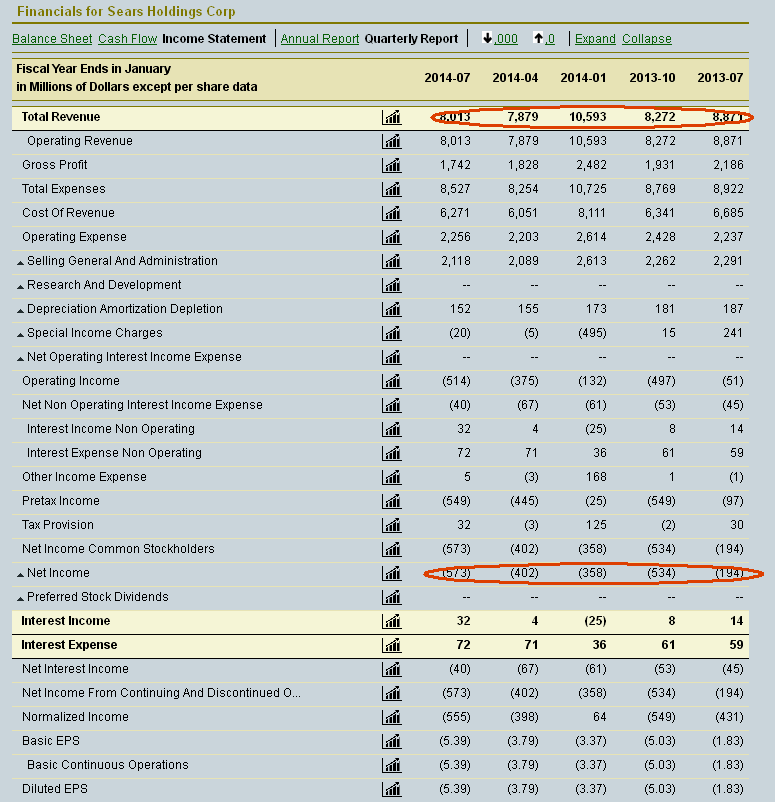Click the (495) Special Income Charges value
This screenshot has height=802, width=775.
592,333
